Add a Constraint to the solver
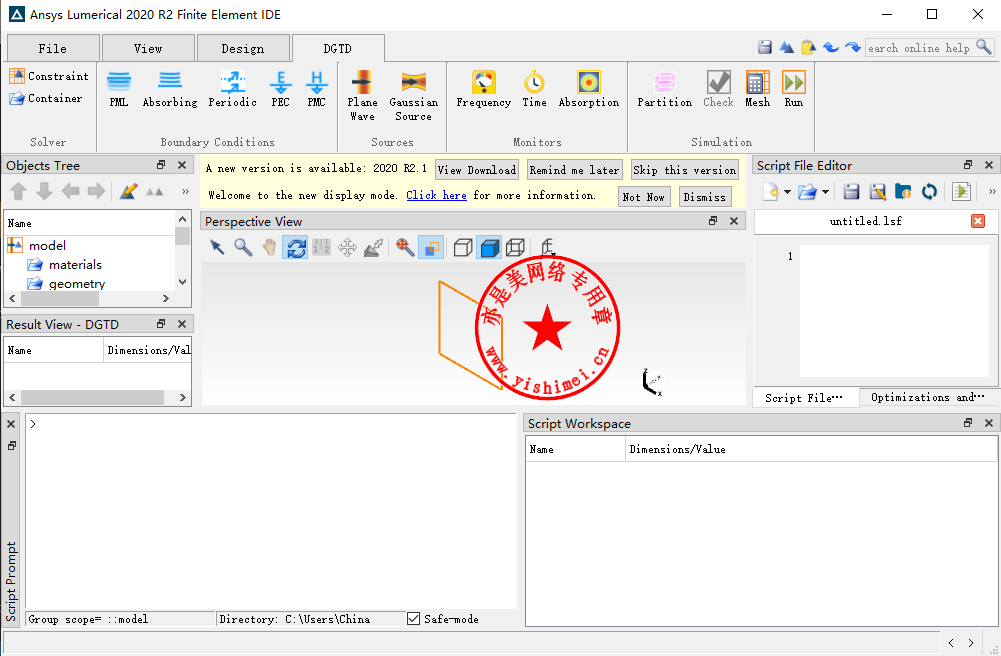1001x656 pixels. point(49,76)
